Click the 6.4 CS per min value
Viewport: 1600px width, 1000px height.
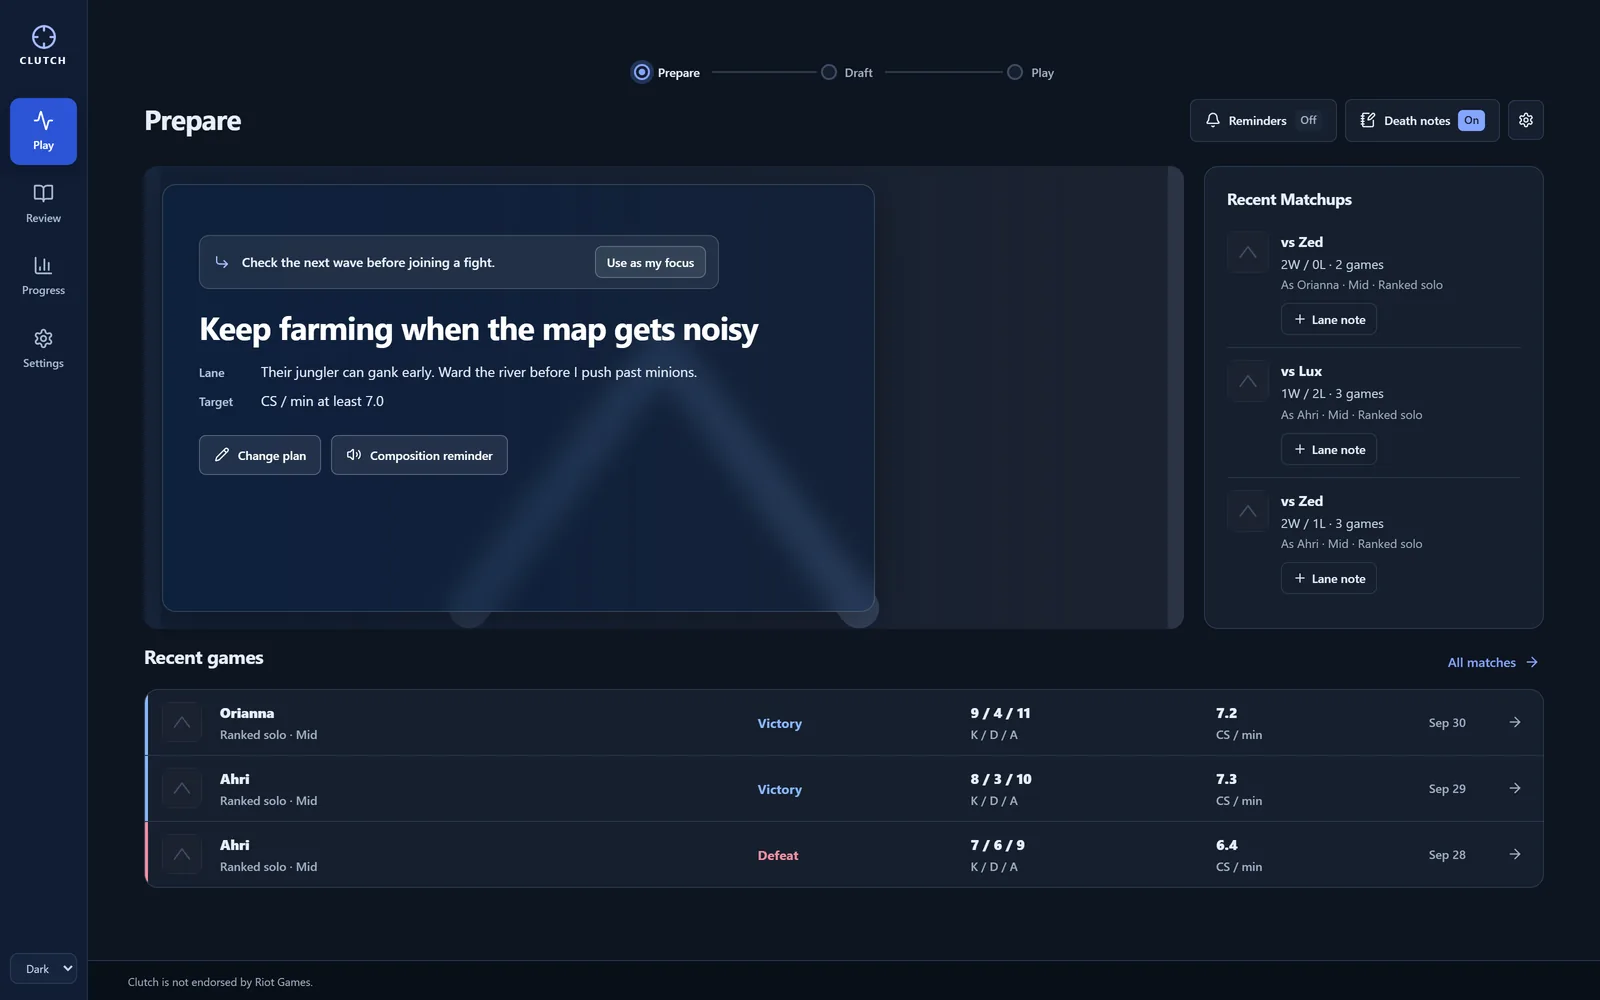(x=1226, y=845)
